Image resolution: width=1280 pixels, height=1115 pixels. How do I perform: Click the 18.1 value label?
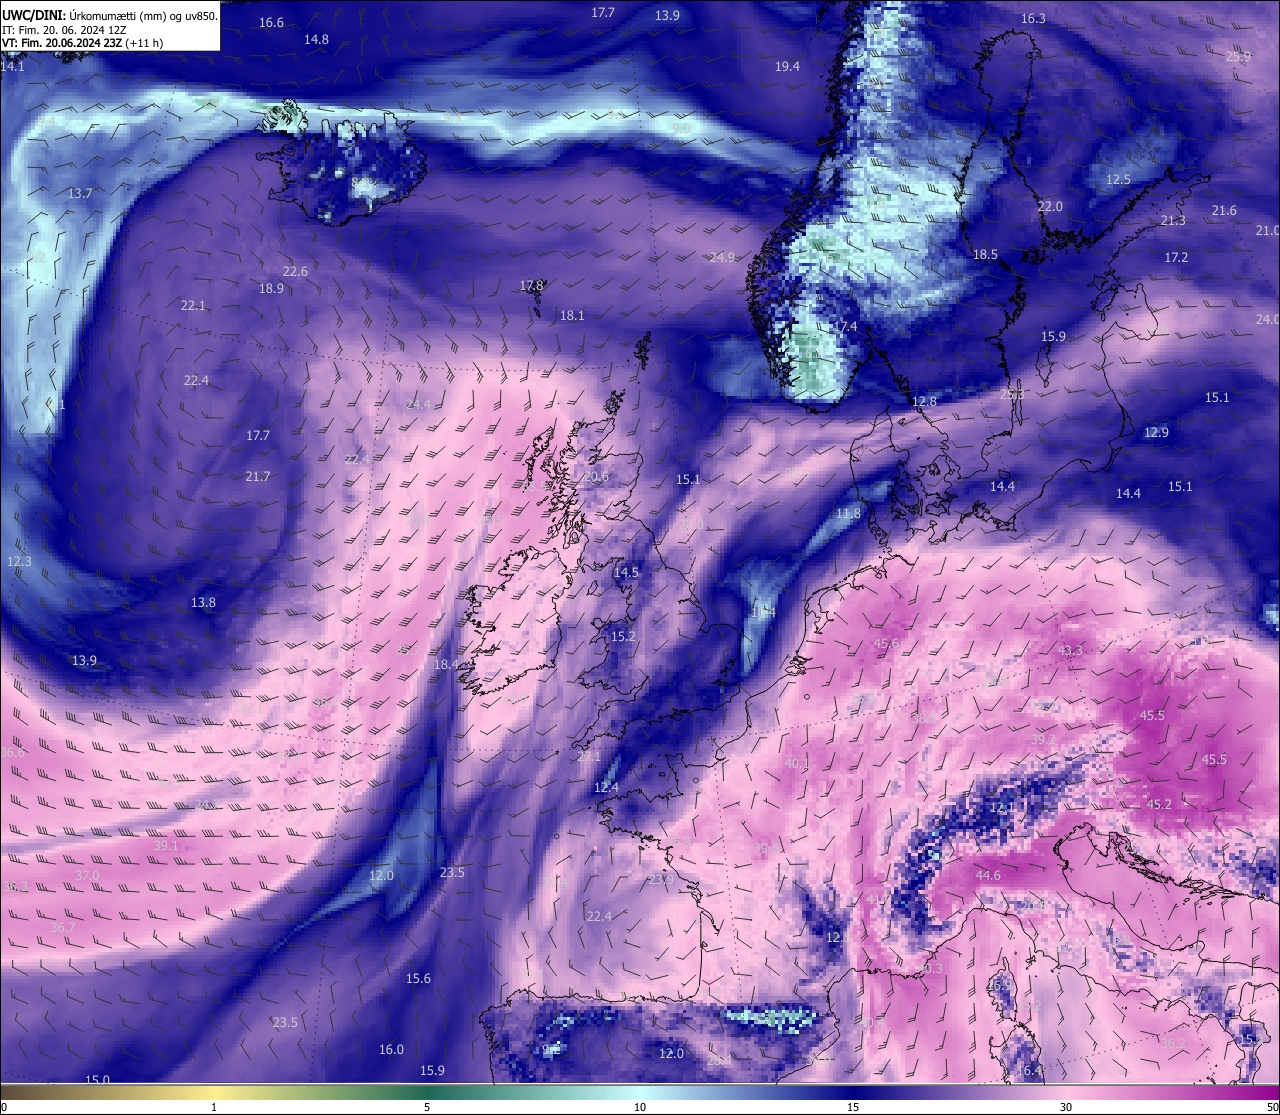click(x=572, y=315)
